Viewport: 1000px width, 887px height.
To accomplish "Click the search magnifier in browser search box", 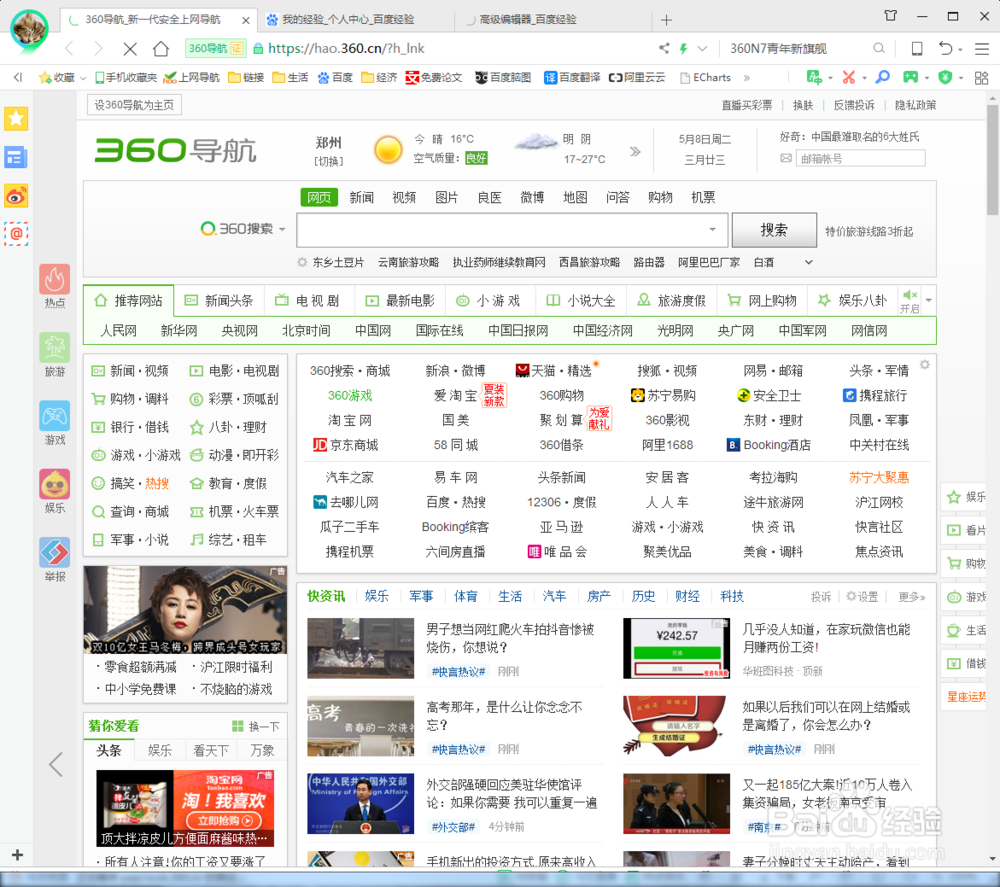I will 879,48.
